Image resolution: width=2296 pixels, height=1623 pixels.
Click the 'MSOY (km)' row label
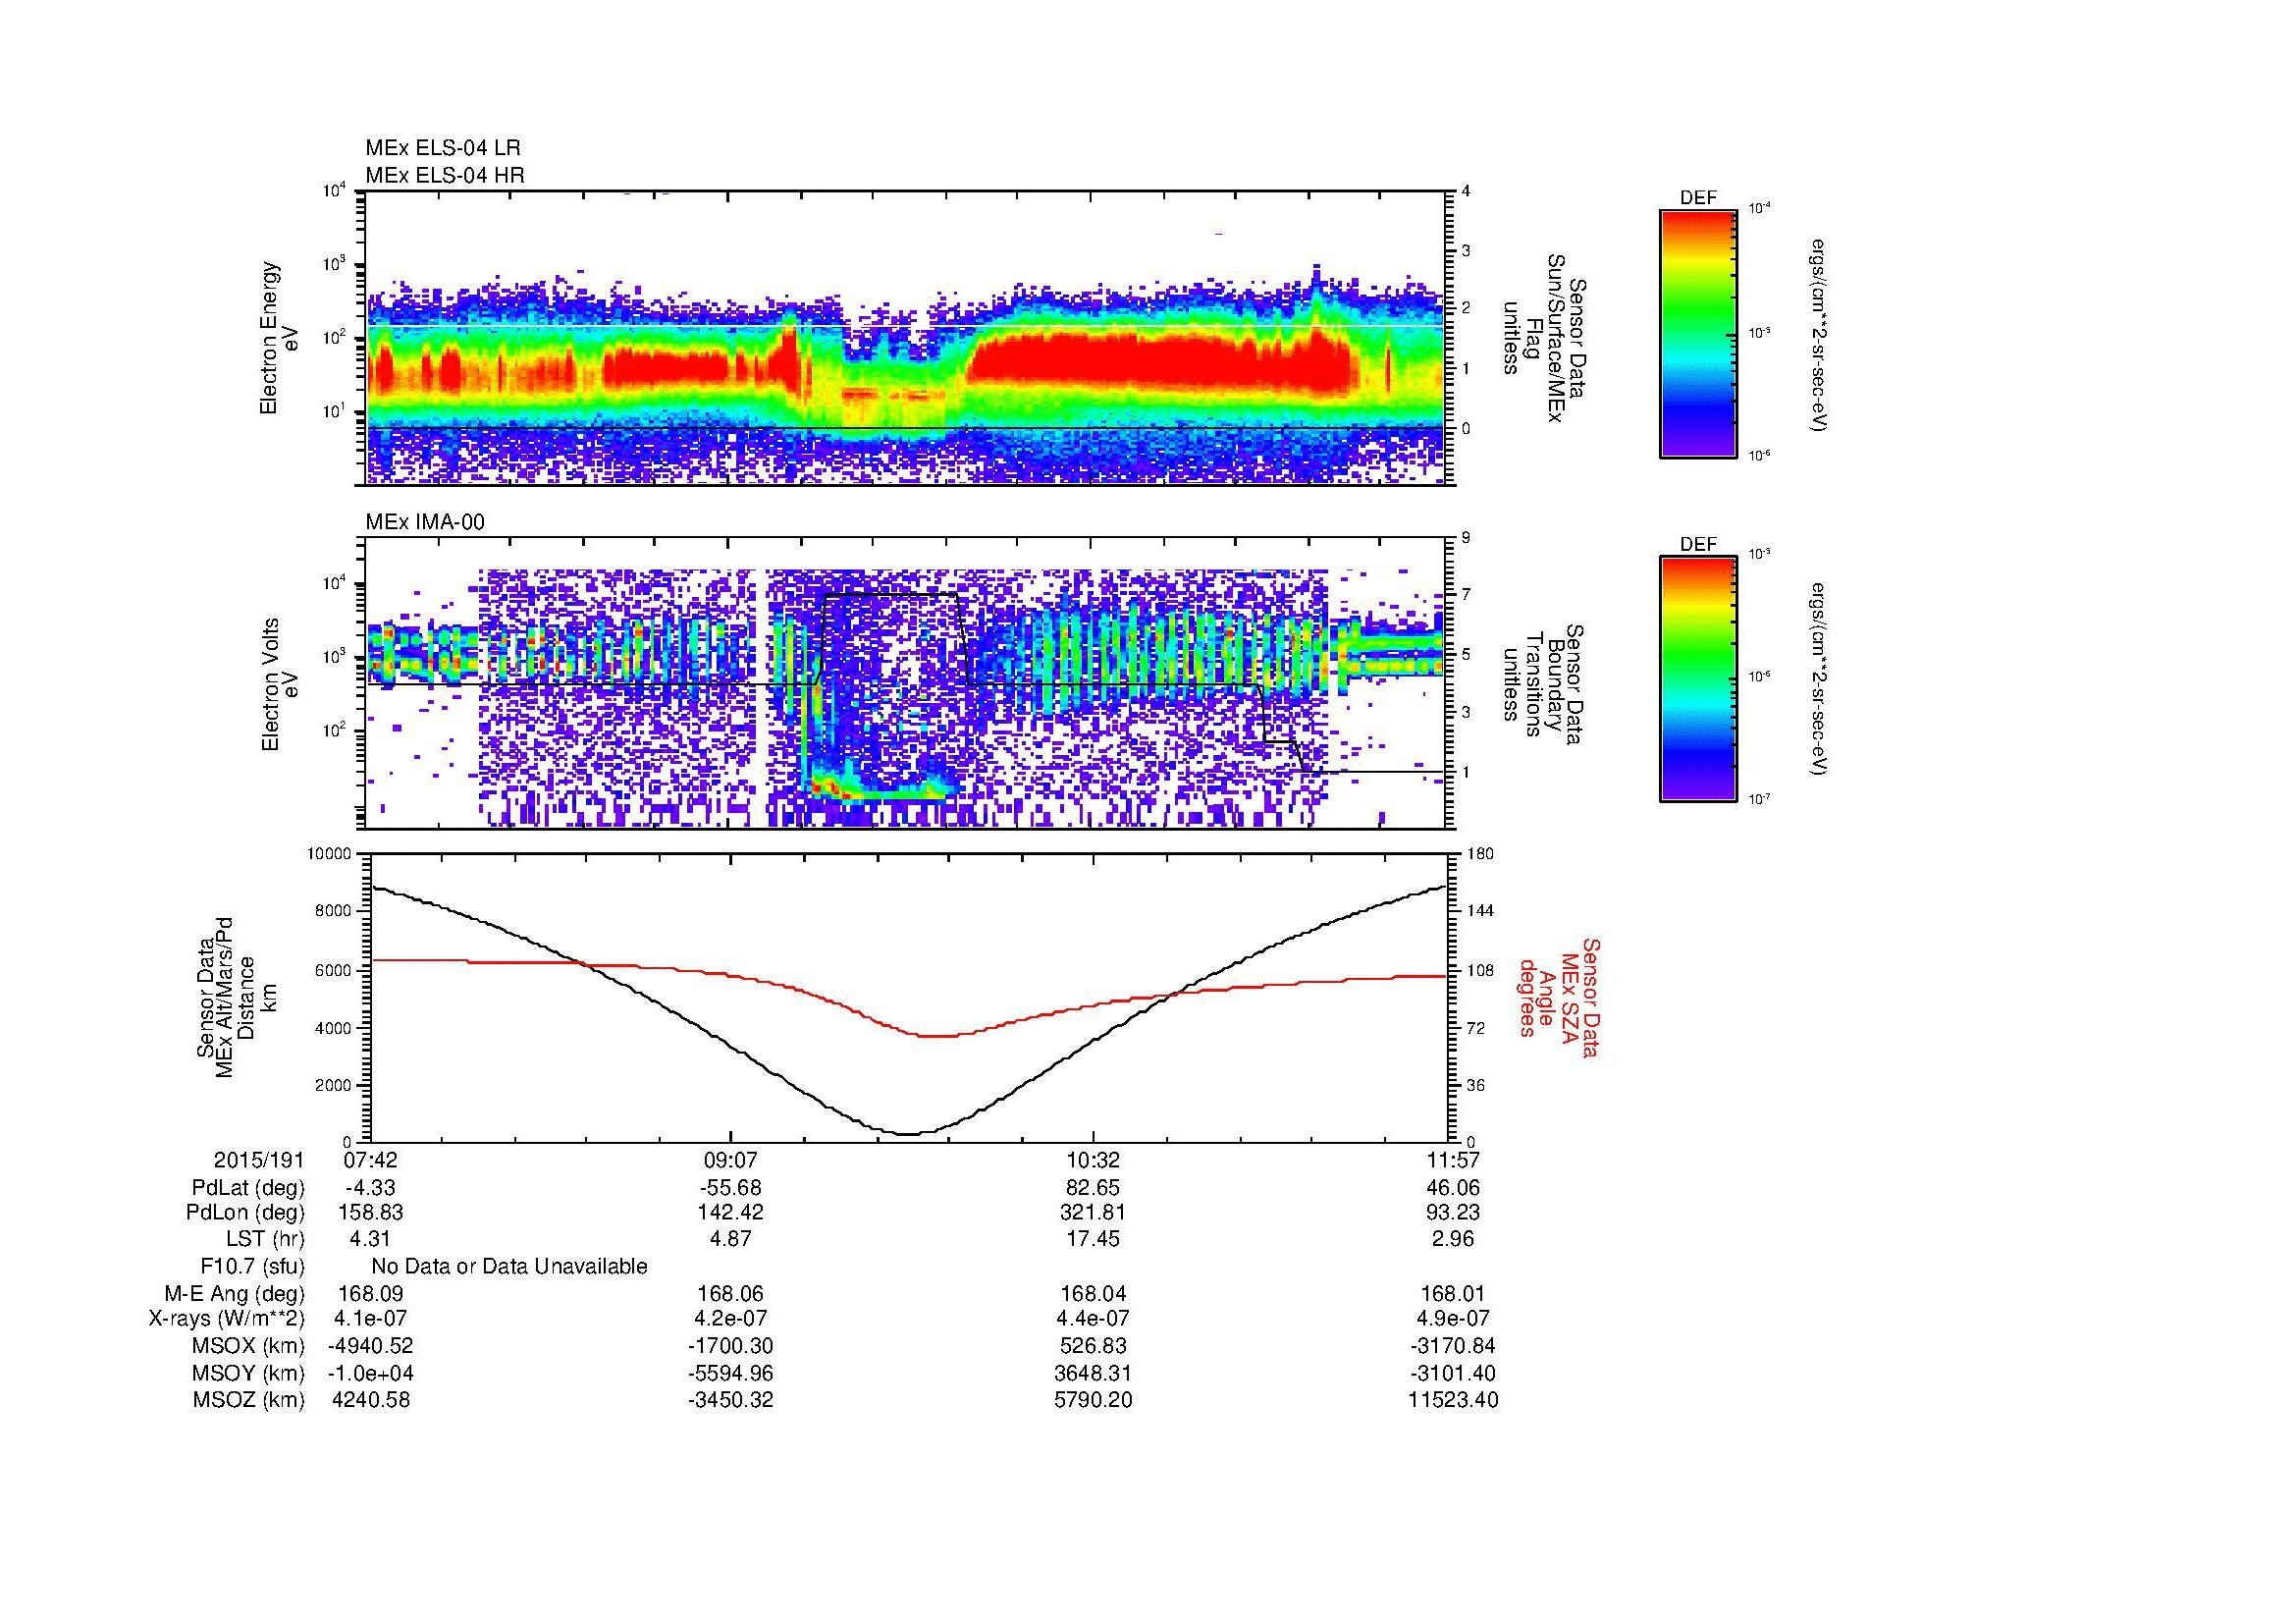[249, 1373]
